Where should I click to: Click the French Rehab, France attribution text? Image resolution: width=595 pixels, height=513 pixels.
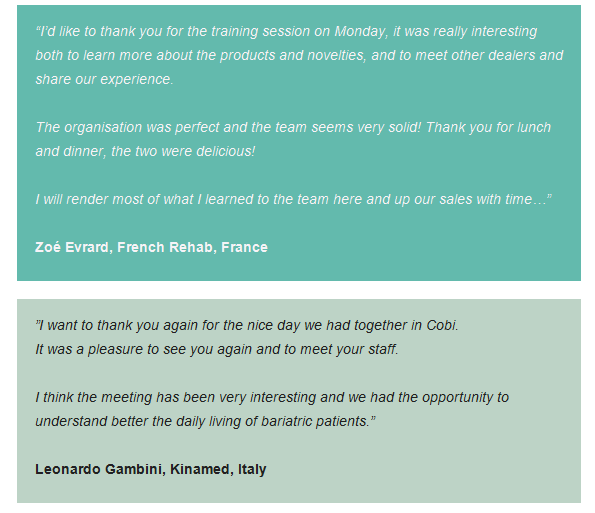pos(192,247)
